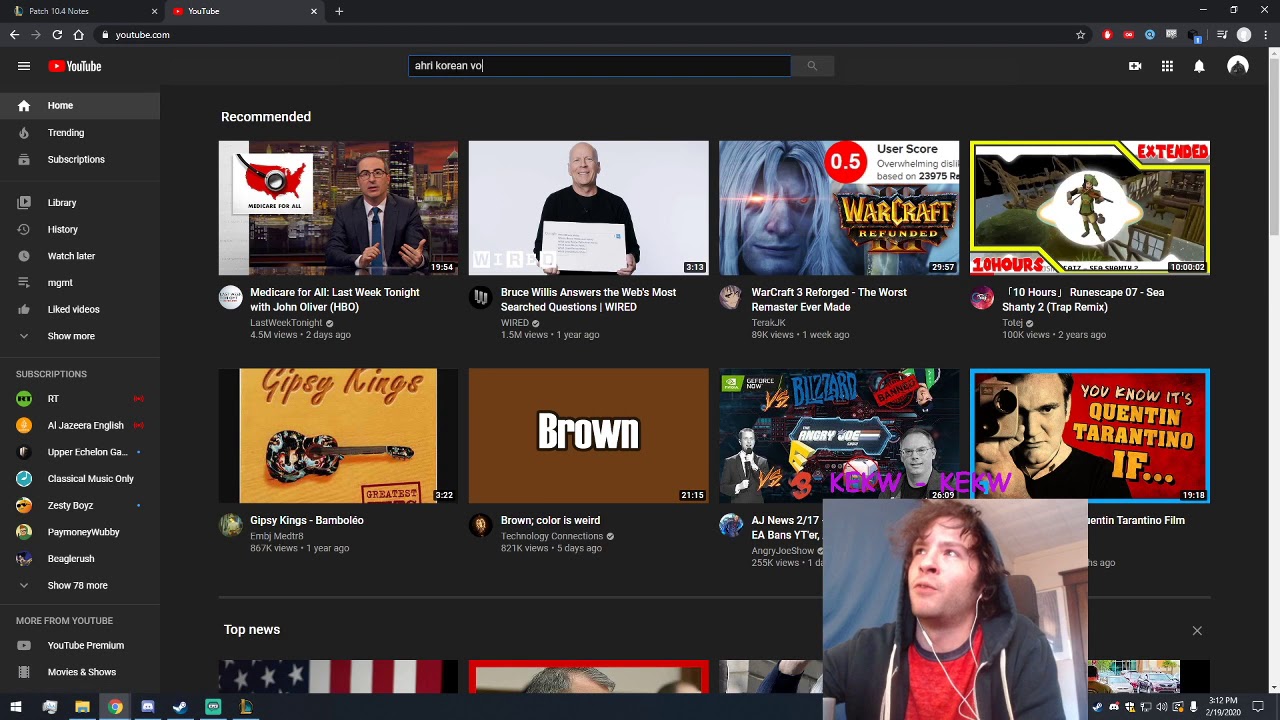Open the Chrome three-dot menu
Image resolution: width=1280 pixels, height=720 pixels.
point(1265,35)
